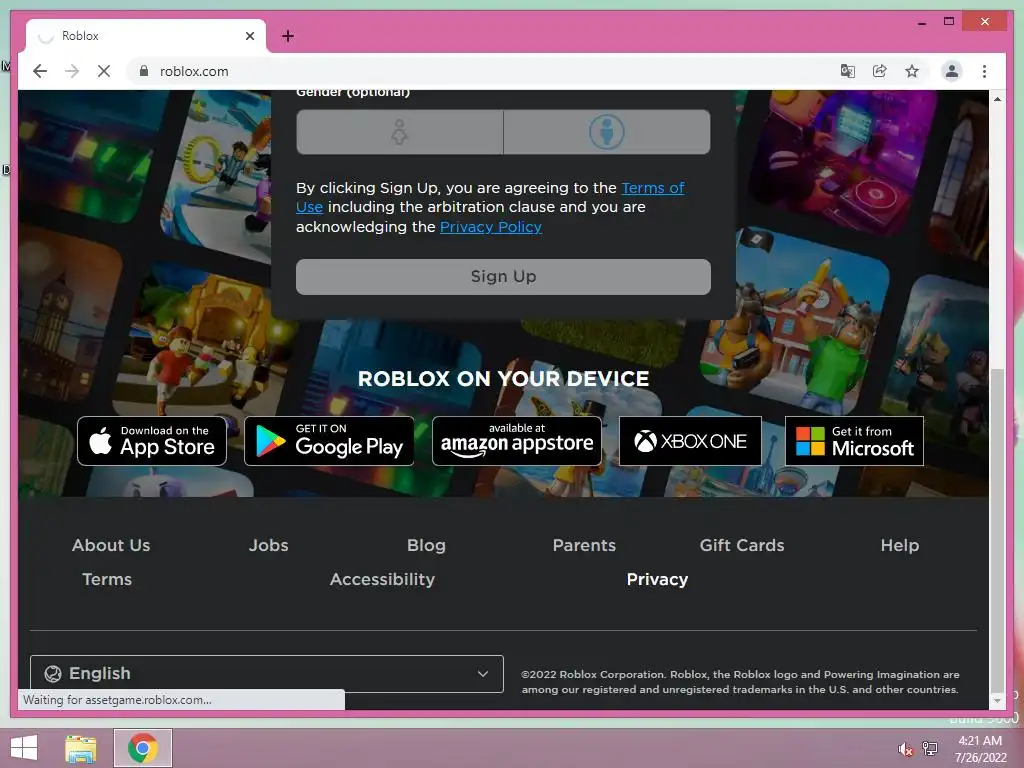Click the Chrome taskbar icon
The image size is (1024, 768).
point(142,748)
